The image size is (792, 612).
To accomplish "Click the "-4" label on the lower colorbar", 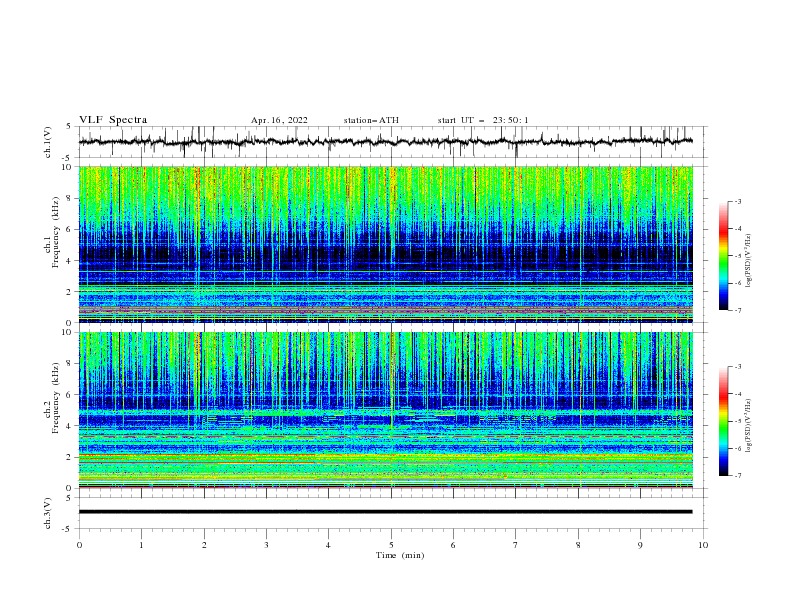I will [738, 394].
